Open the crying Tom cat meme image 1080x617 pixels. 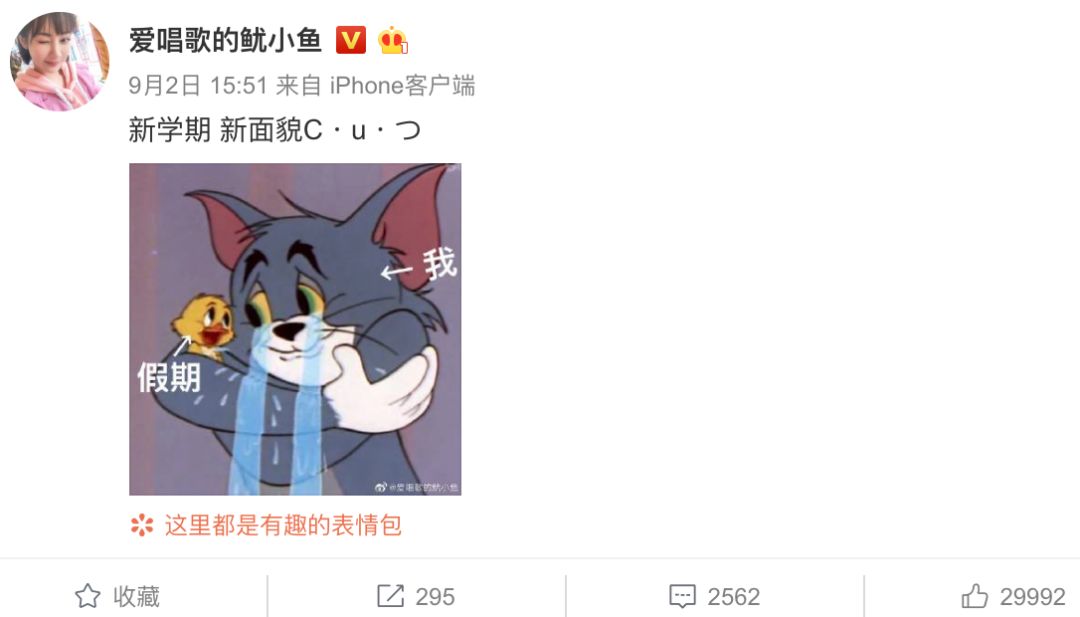point(295,329)
